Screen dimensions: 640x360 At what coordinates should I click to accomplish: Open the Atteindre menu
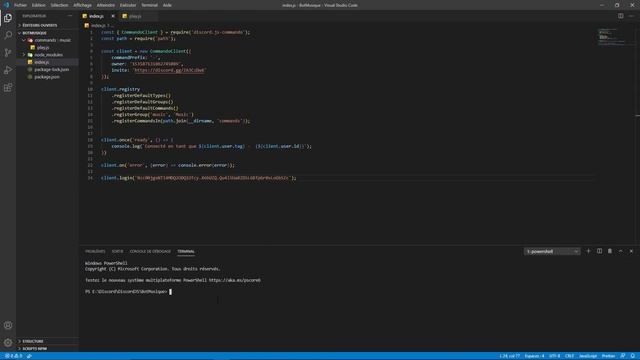pyautogui.click(x=106, y=5)
